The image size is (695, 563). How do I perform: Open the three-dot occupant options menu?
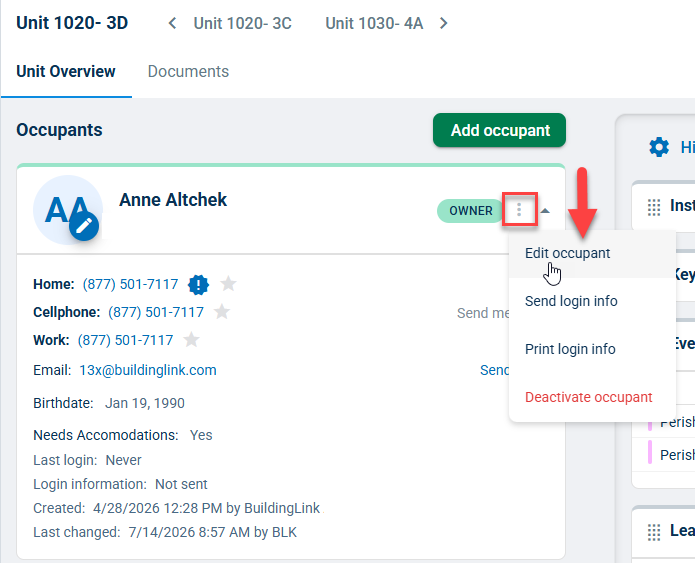519,210
